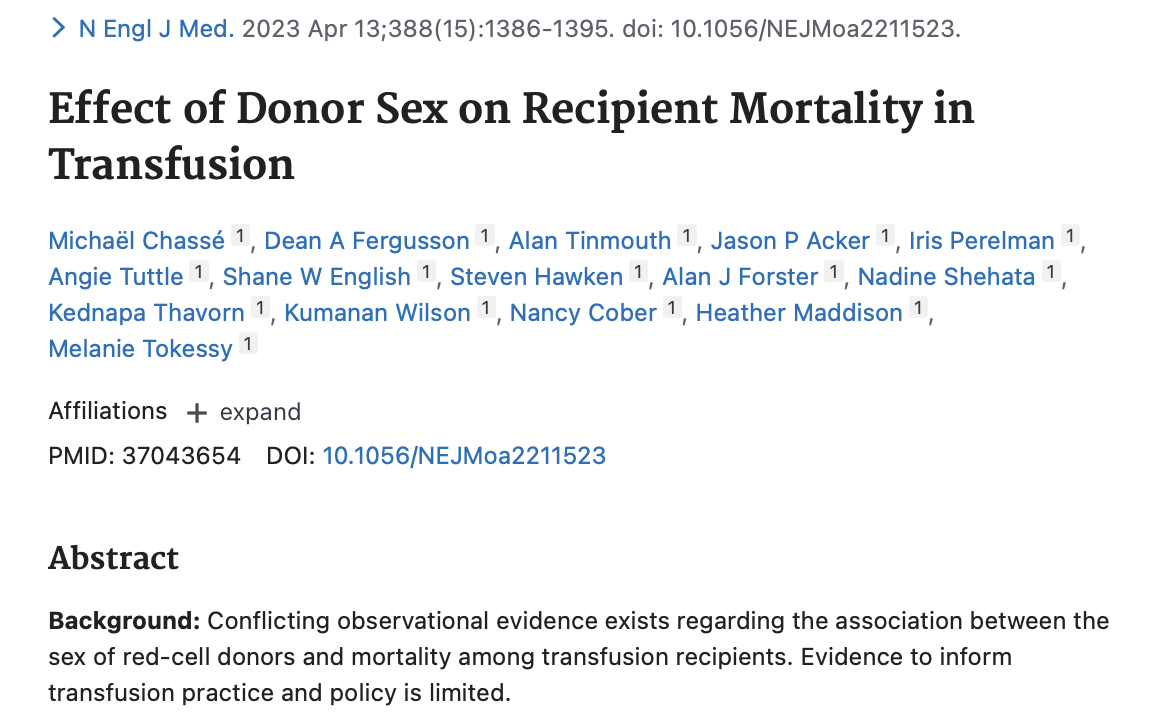Click affiliation superscript 1 beside Melanie Tokessy
Viewport: 1176px width, 720px height.
(248, 344)
